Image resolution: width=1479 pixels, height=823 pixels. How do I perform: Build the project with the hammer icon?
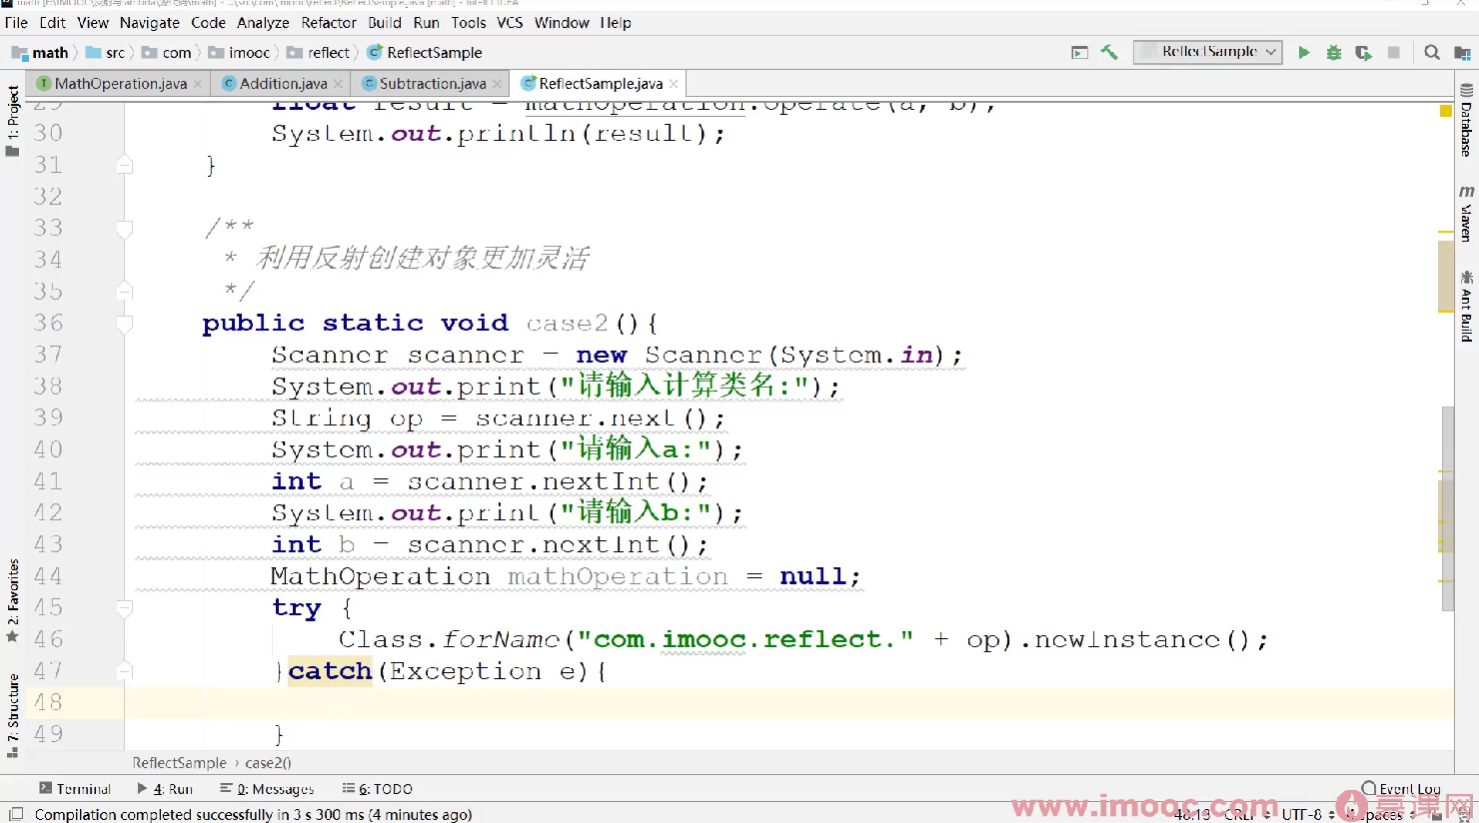(x=1109, y=52)
